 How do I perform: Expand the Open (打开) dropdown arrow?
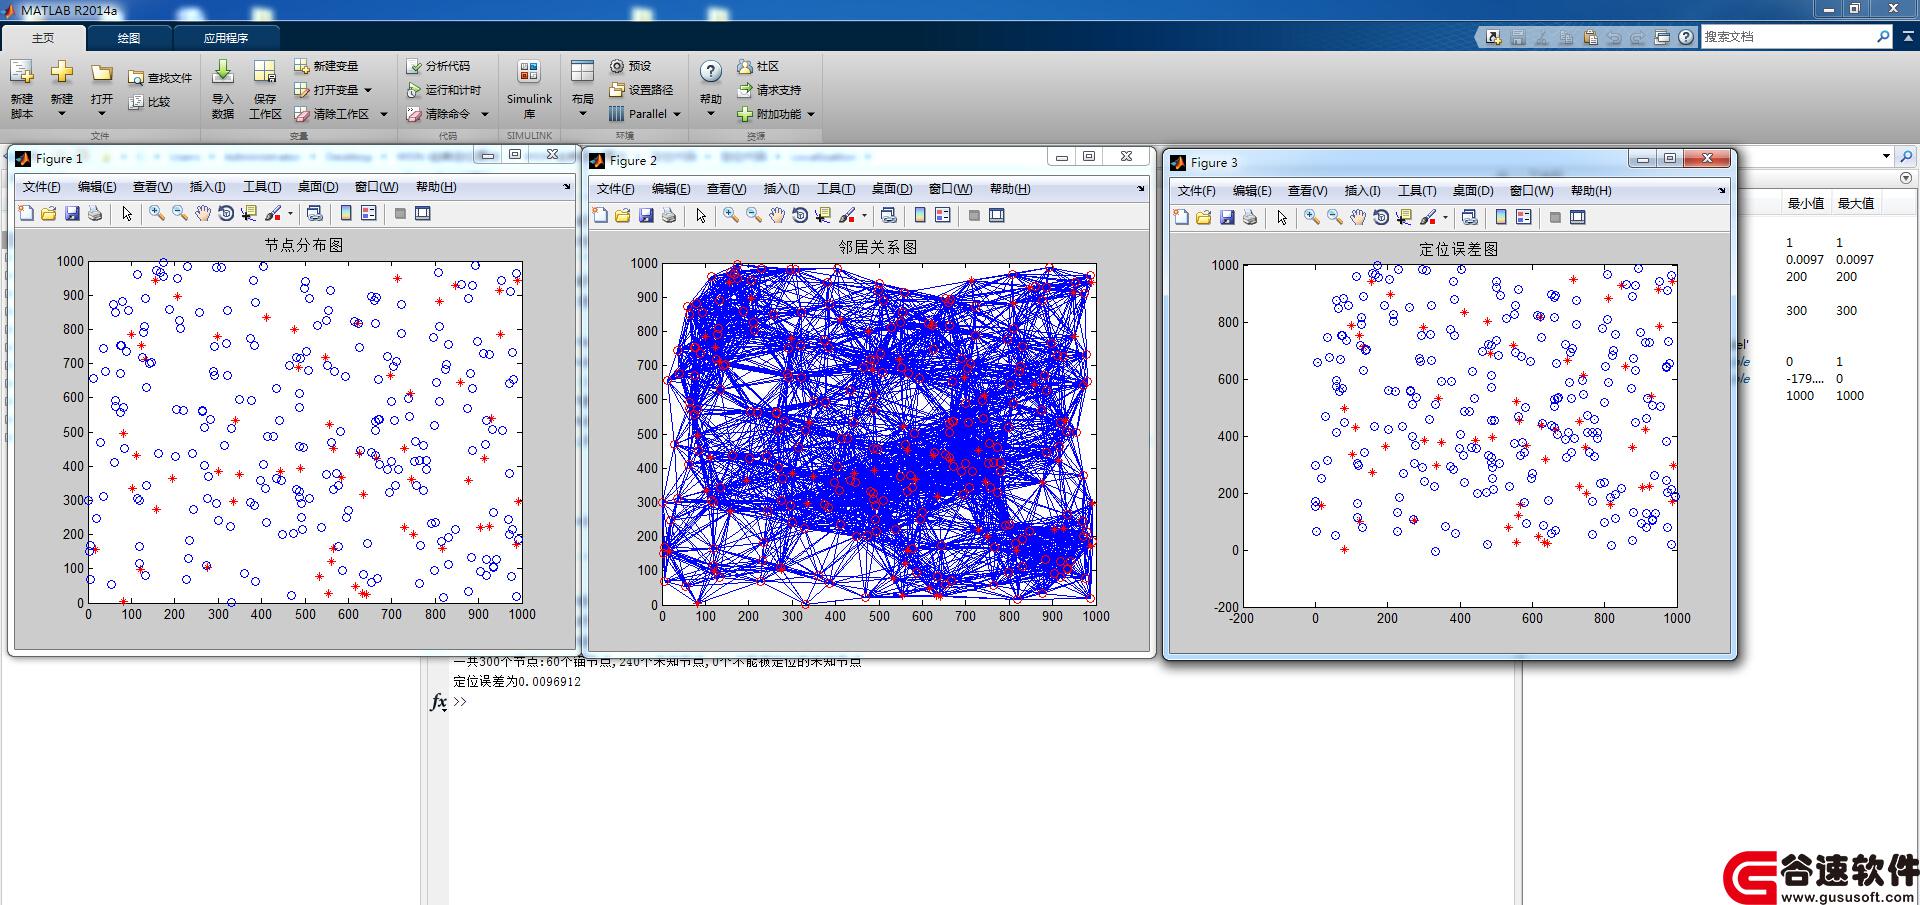coord(102,113)
